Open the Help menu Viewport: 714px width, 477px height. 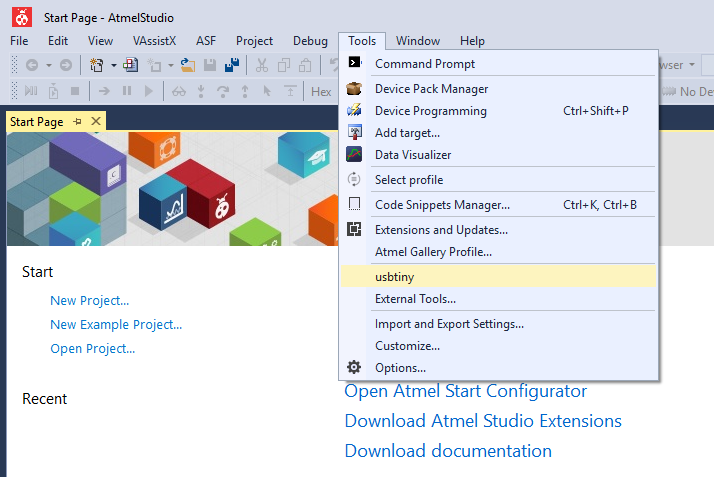click(472, 41)
